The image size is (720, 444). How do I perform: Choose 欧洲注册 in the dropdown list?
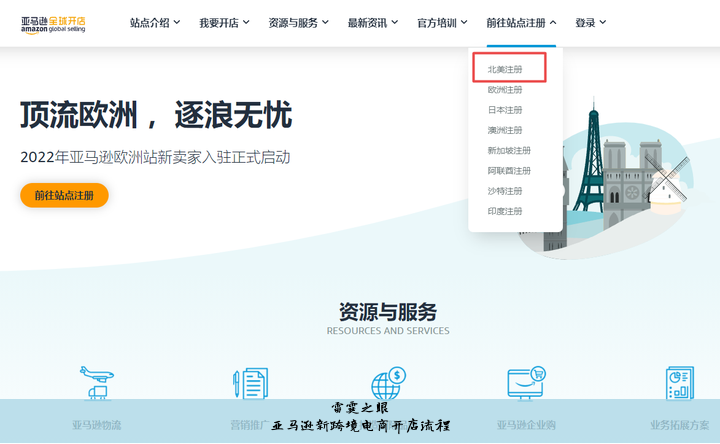pyautogui.click(x=505, y=90)
